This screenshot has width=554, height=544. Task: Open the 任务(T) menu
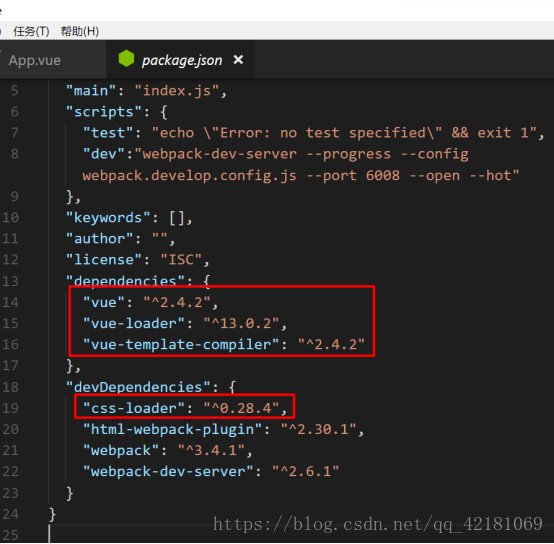tap(31, 31)
